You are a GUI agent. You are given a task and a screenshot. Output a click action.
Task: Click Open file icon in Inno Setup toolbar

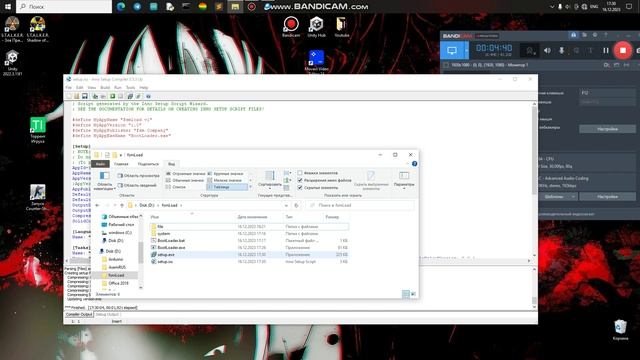(x=76, y=96)
